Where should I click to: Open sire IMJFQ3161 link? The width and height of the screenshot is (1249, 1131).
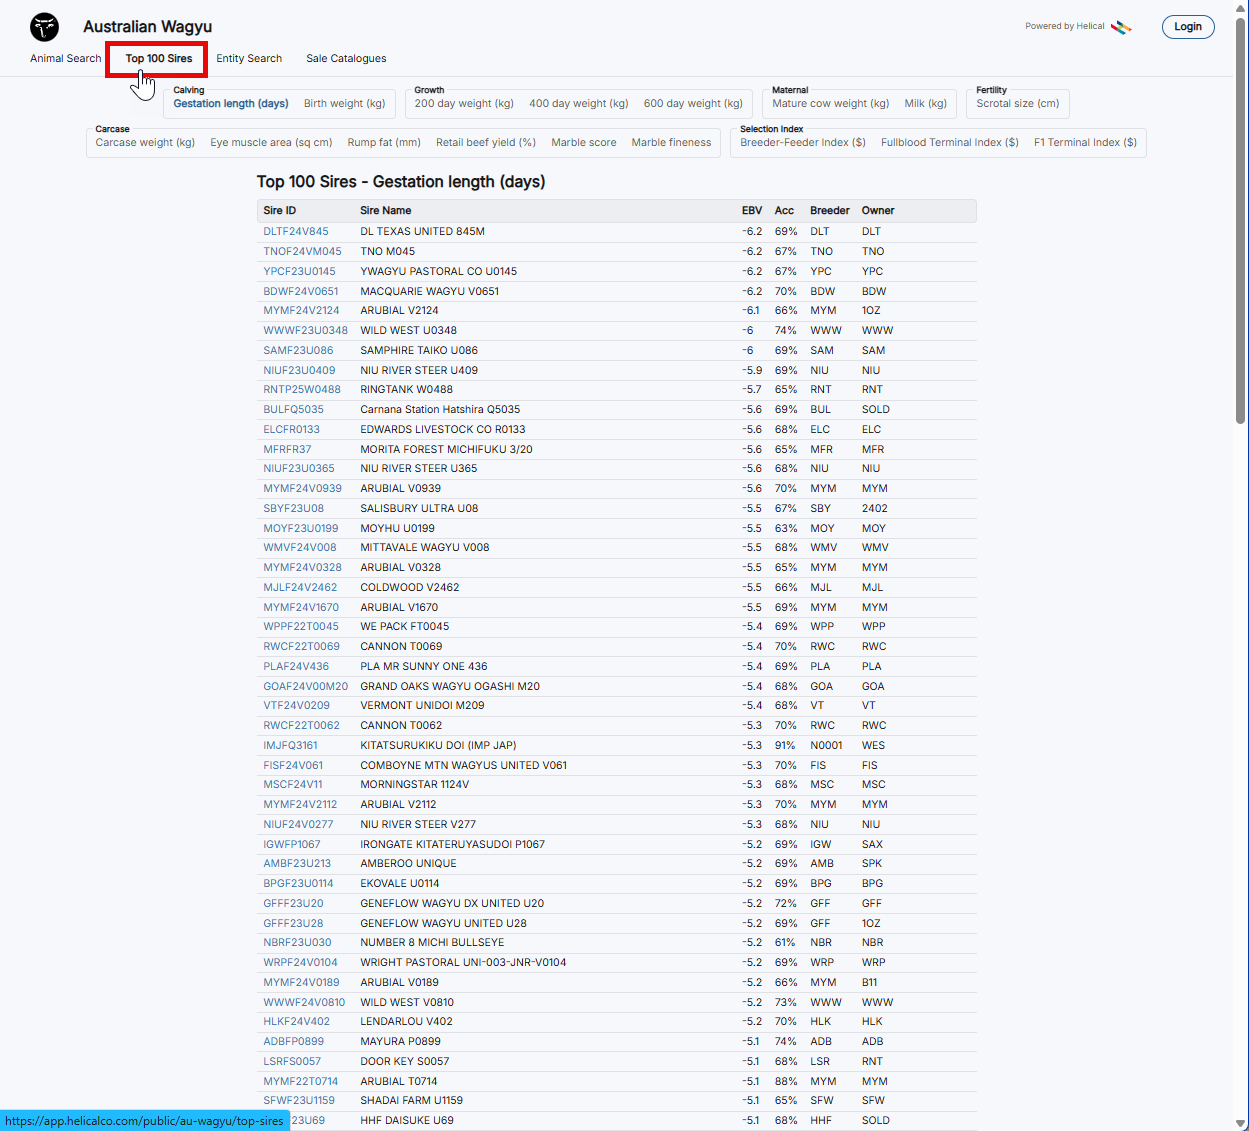coord(290,746)
